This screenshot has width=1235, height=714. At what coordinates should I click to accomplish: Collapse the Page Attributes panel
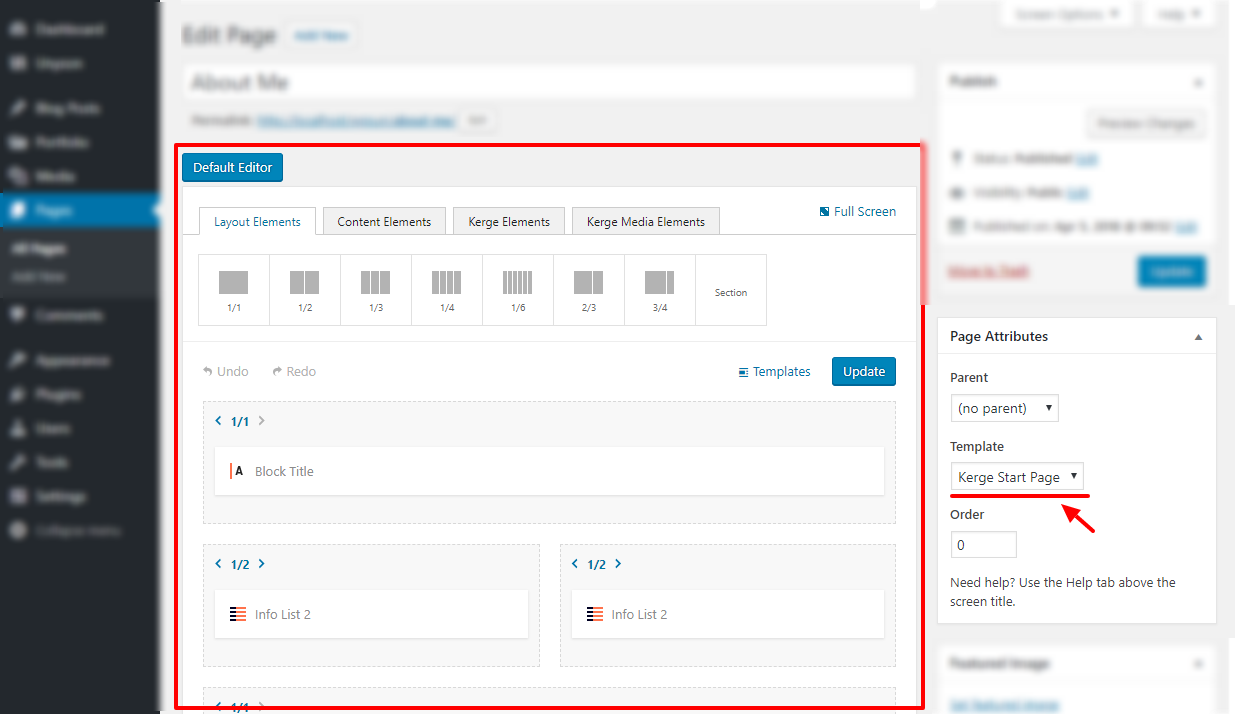tap(1197, 336)
